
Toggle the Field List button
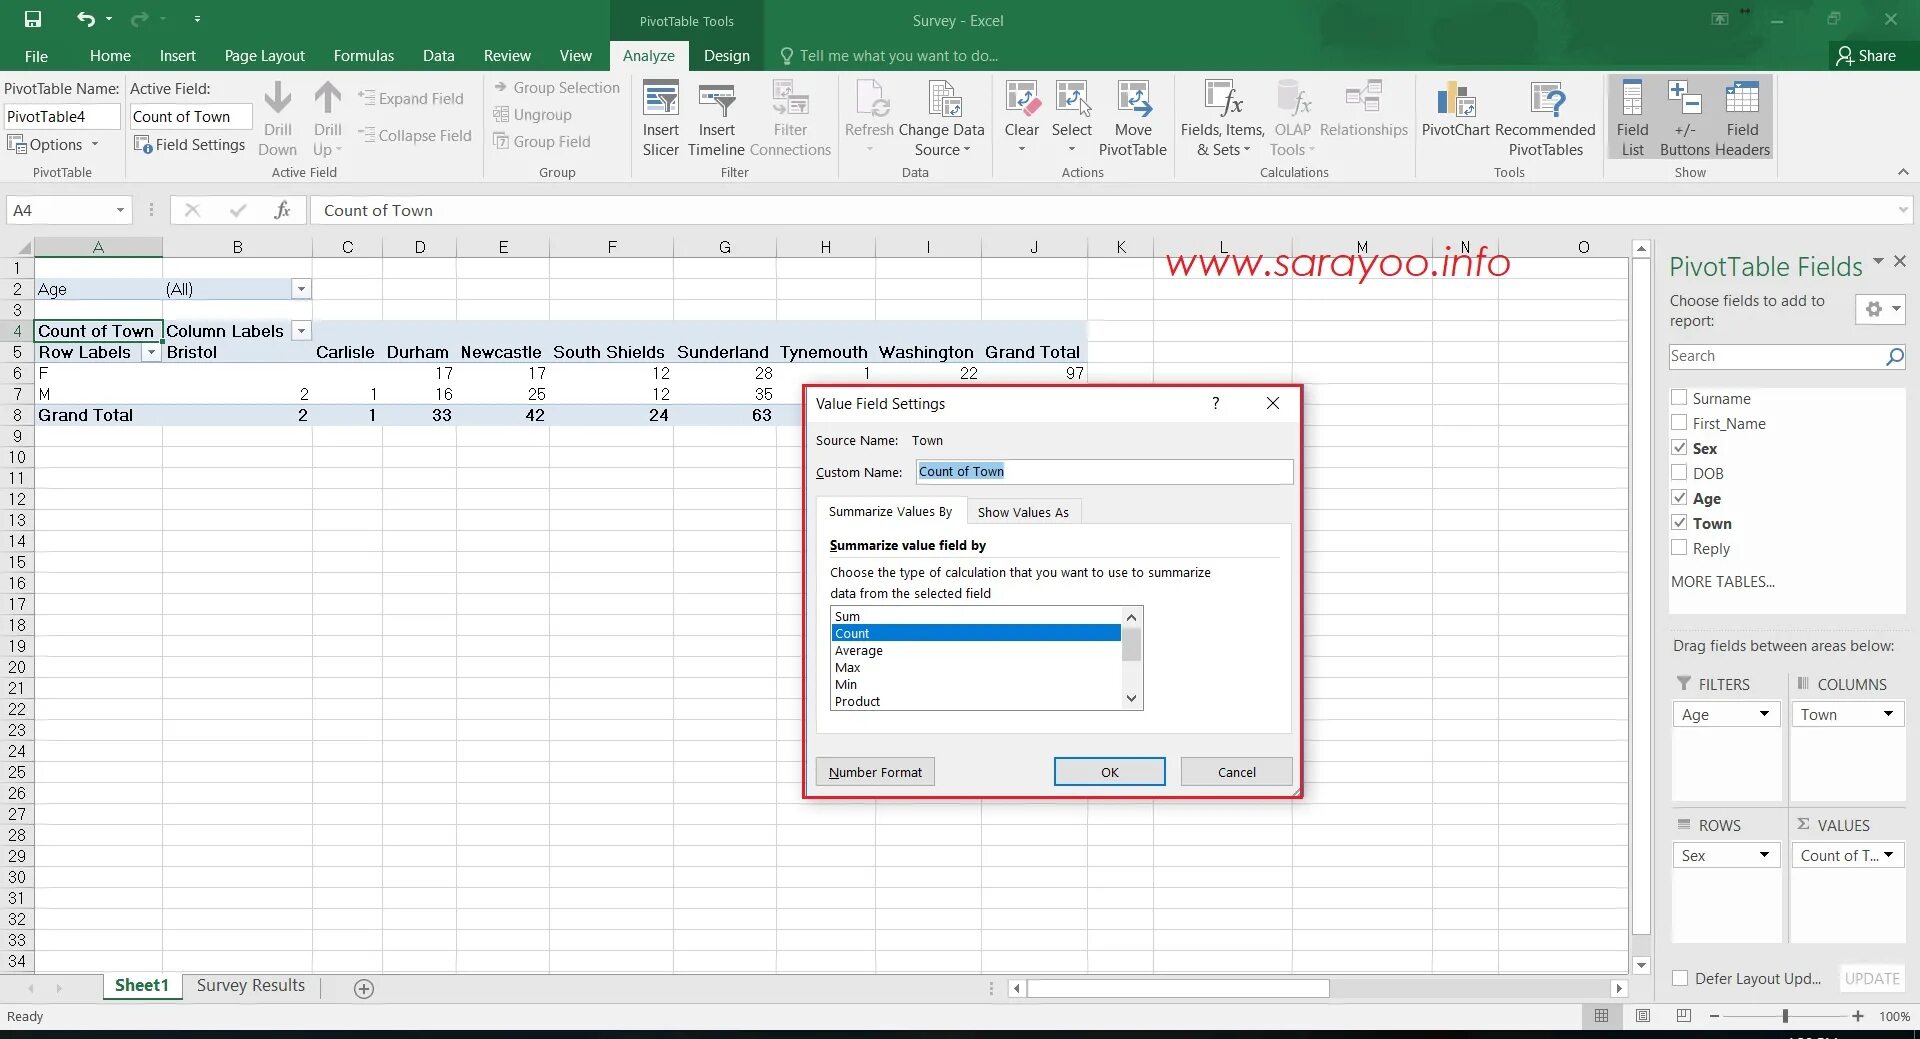point(1632,119)
